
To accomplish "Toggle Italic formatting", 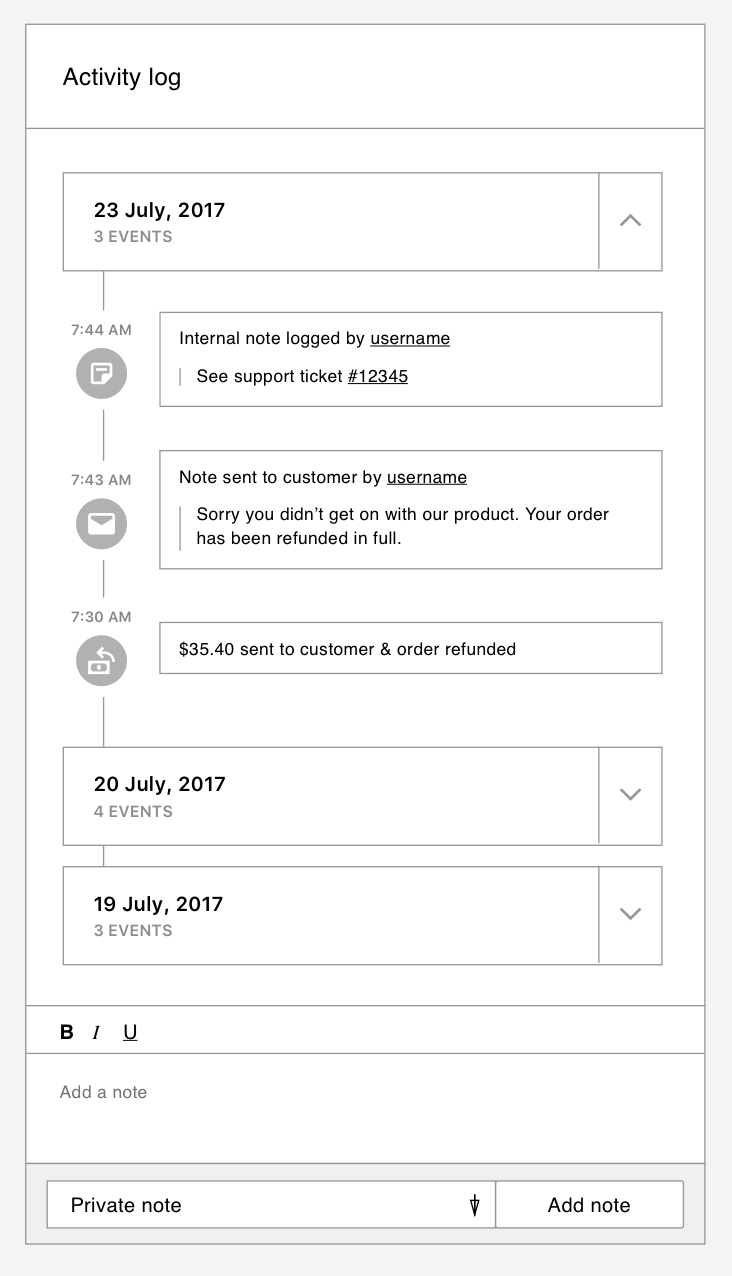I will pos(96,1032).
